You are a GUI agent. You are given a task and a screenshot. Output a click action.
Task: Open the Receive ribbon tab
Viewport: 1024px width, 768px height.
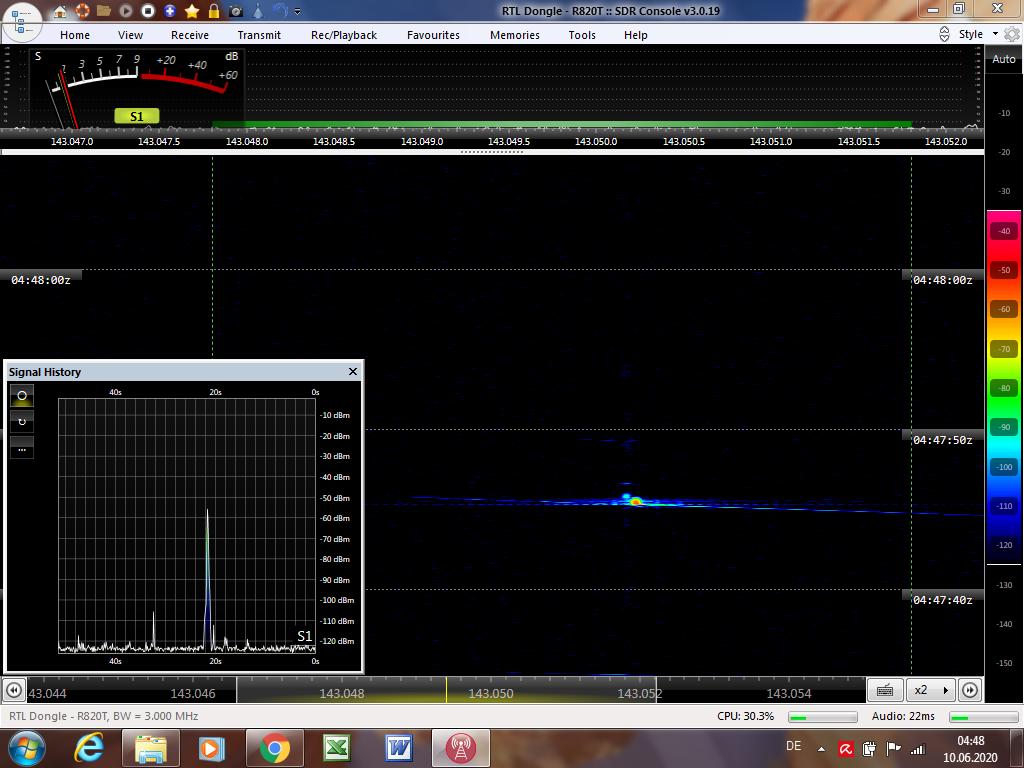(190, 35)
